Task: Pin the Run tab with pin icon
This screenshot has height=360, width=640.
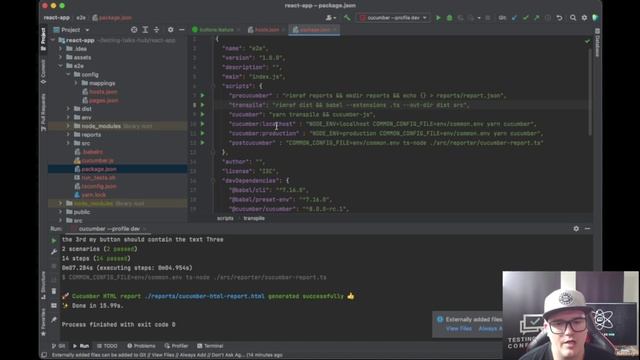Action: 54,320
